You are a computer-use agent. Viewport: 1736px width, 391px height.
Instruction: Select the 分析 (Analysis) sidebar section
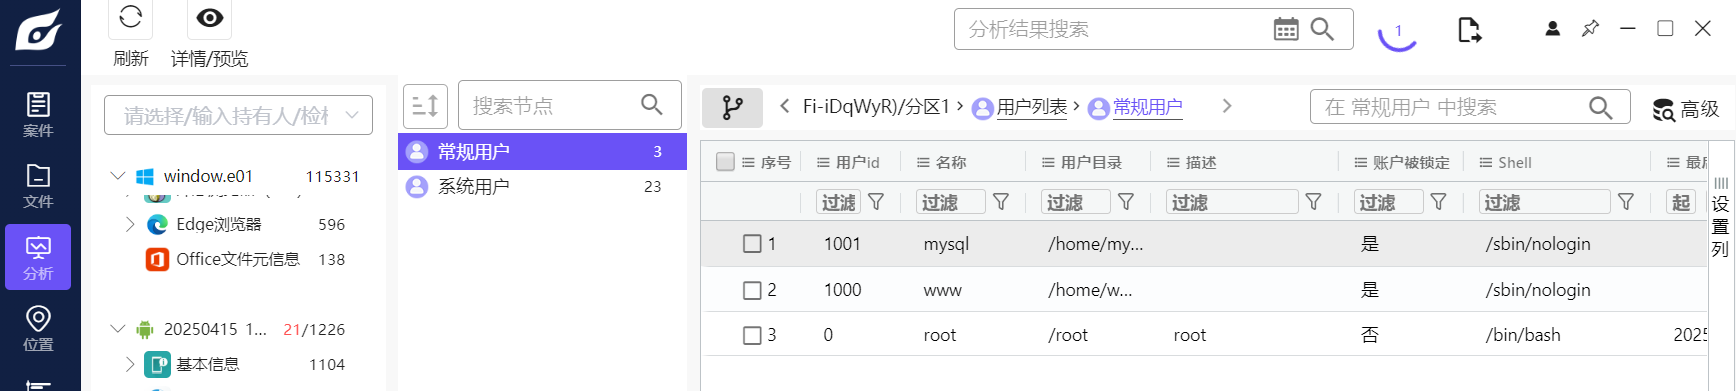(38, 257)
